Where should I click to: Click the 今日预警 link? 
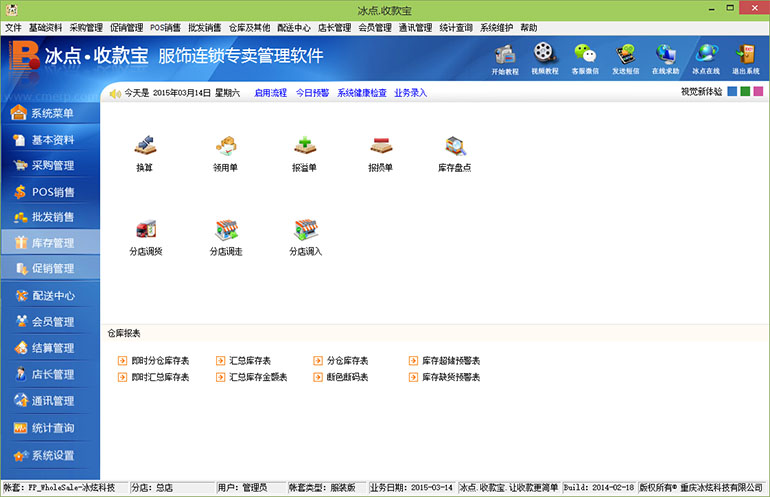[312, 93]
